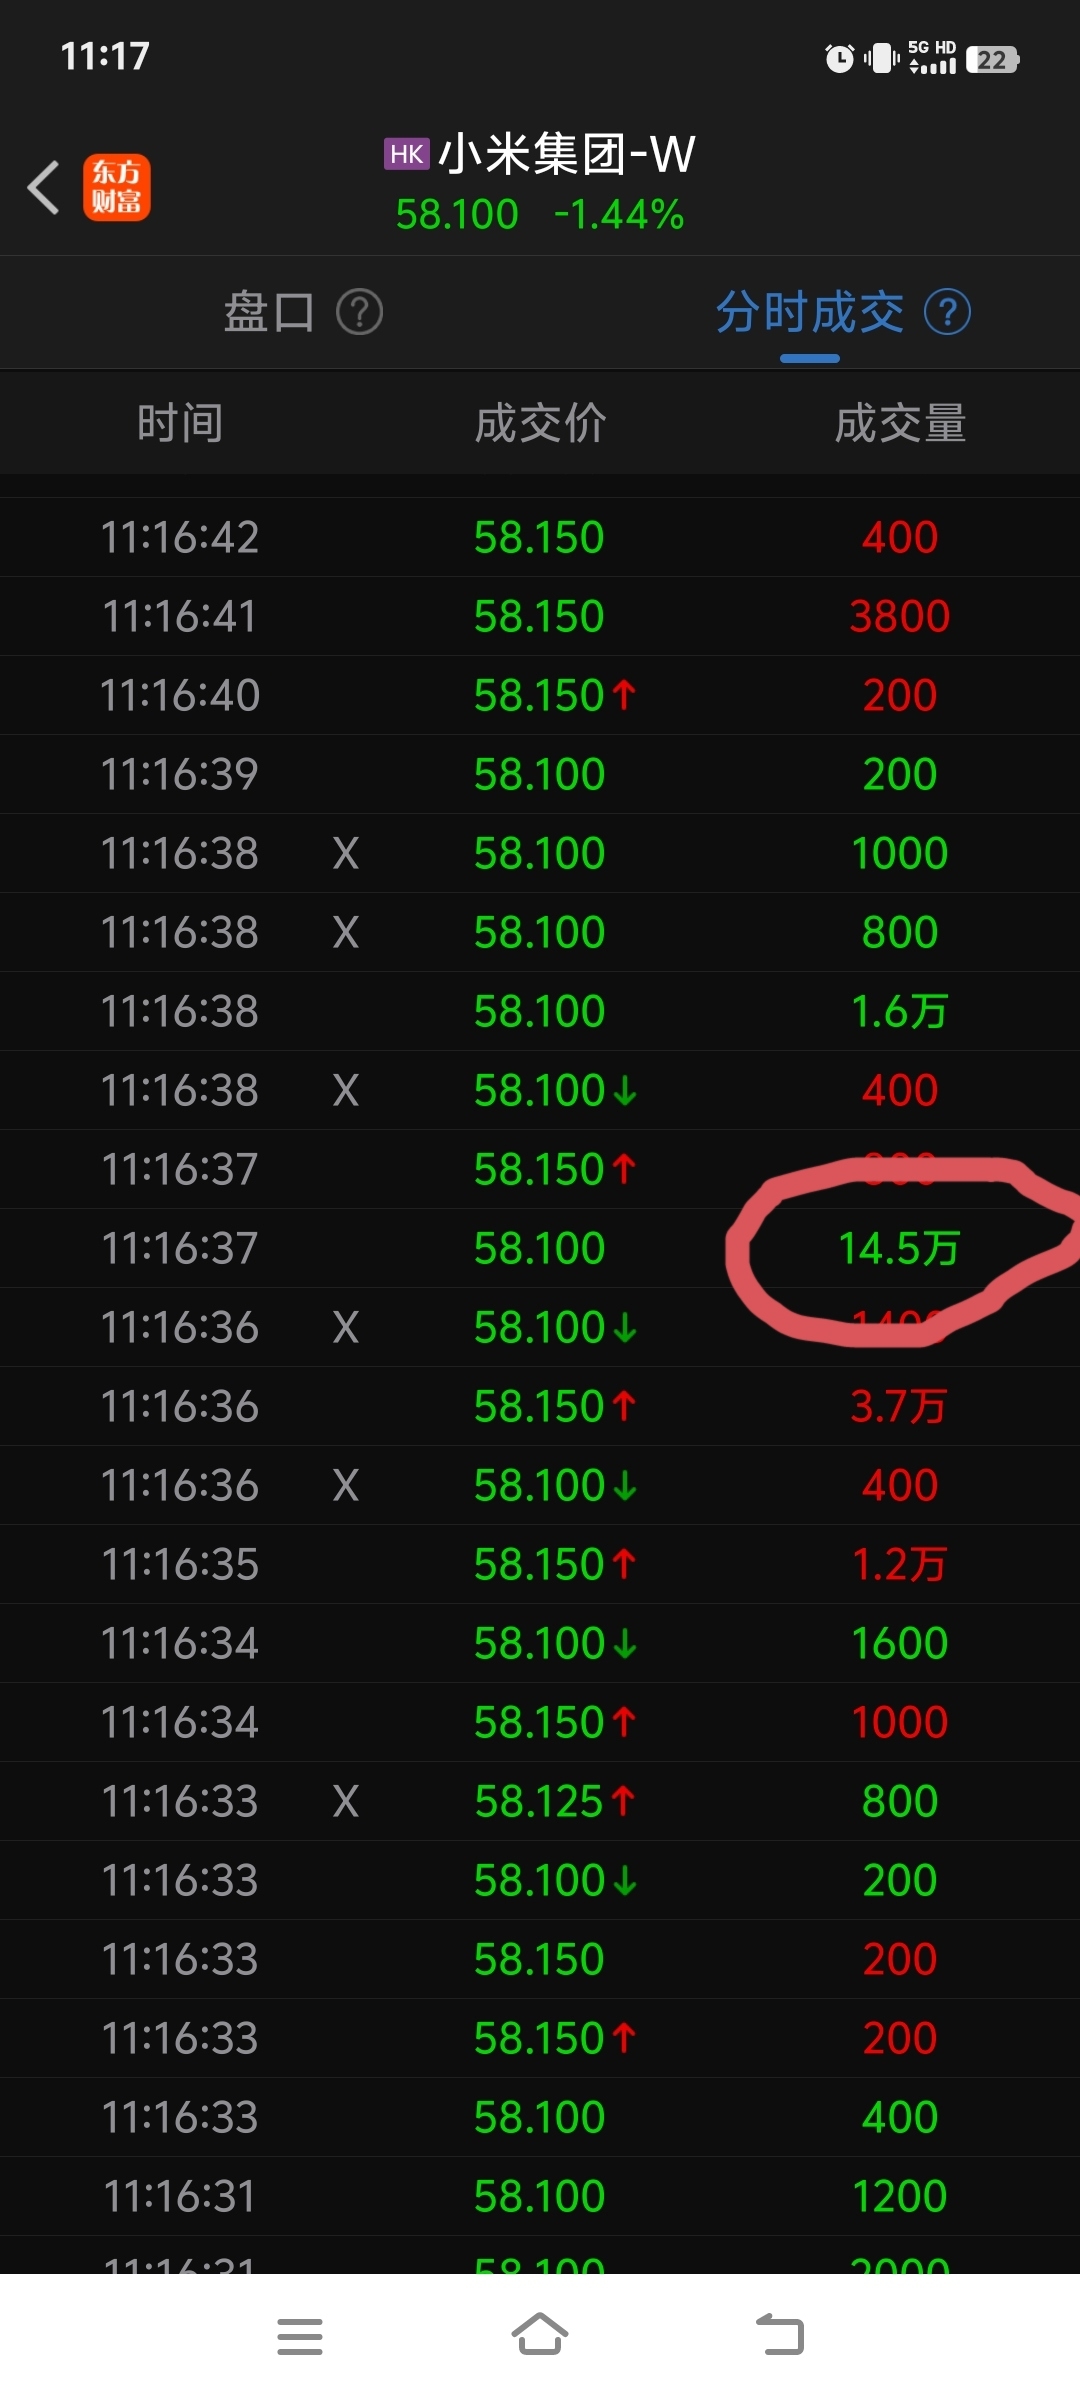Tap the alarm icon in status bar

pyautogui.click(x=839, y=59)
